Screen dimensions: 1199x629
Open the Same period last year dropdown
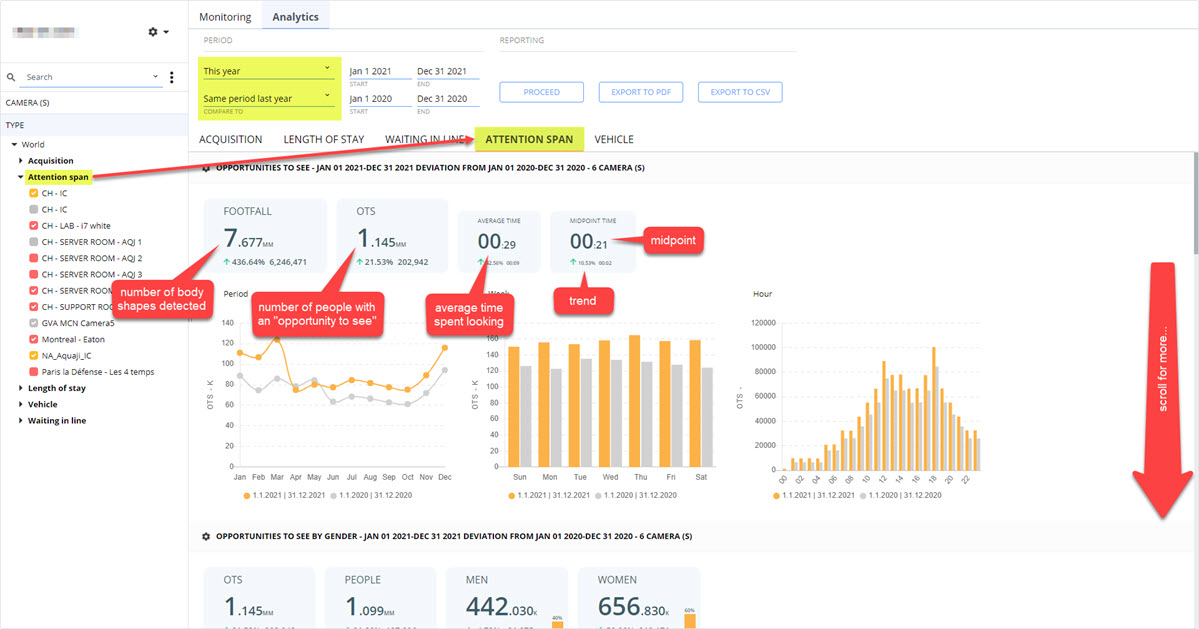tap(268, 98)
